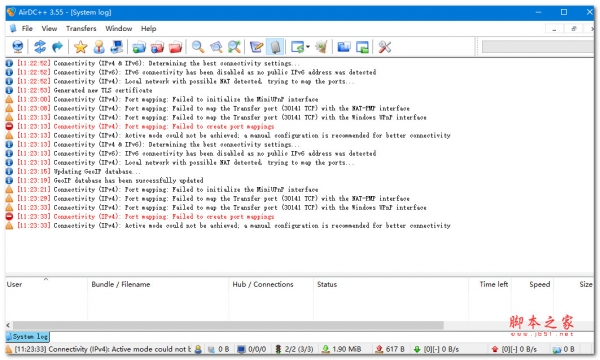The height and width of the screenshot is (360, 600).
Task: Toggle away mode user icon in status bar
Action: [198, 349]
